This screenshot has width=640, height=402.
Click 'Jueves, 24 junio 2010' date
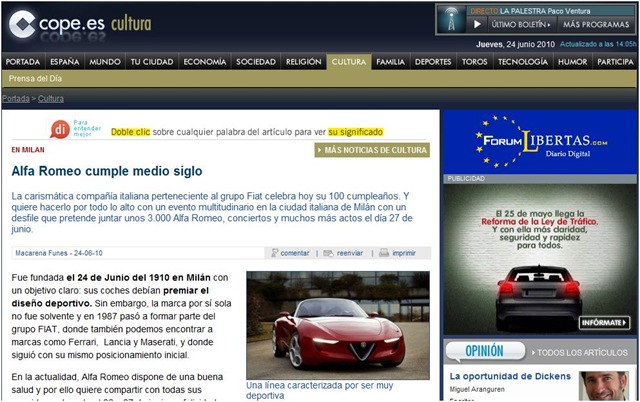(515, 44)
